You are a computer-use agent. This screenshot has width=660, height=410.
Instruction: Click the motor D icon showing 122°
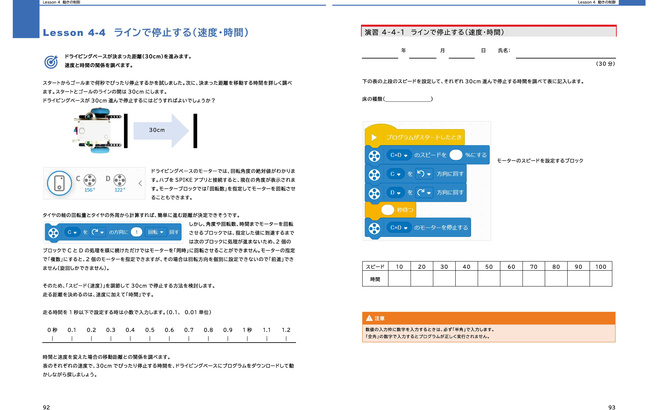(x=118, y=181)
